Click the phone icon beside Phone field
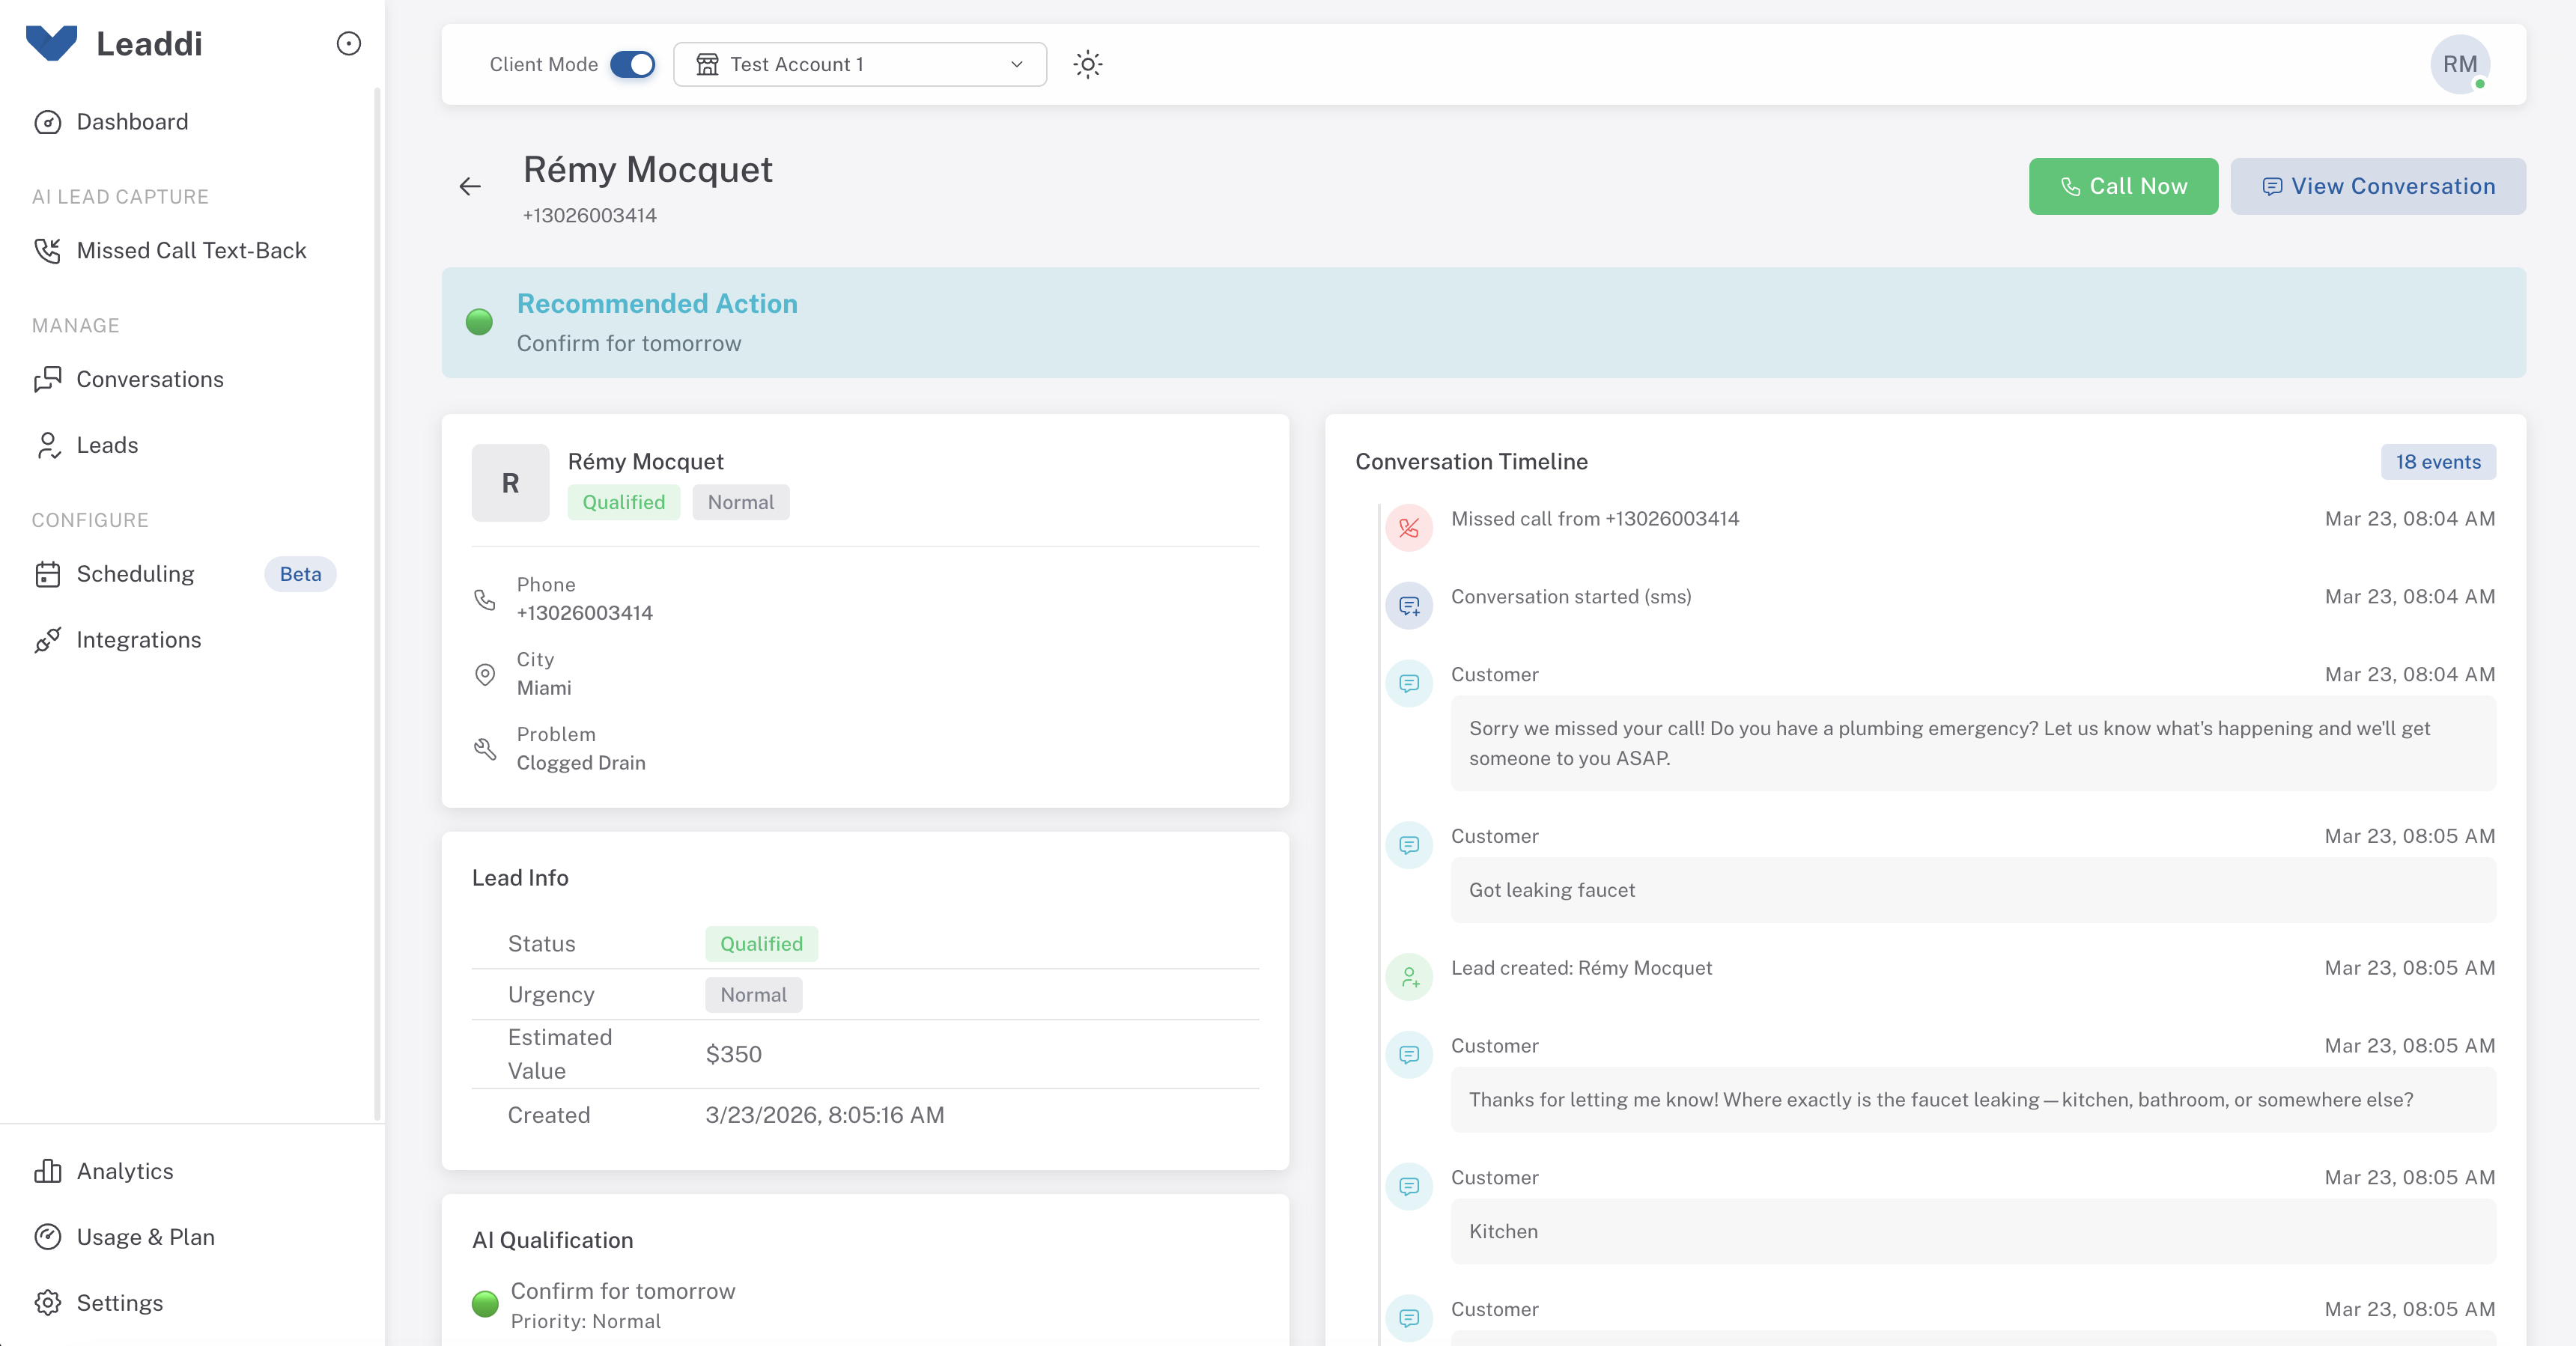 pyautogui.click(x=485, y=598)
